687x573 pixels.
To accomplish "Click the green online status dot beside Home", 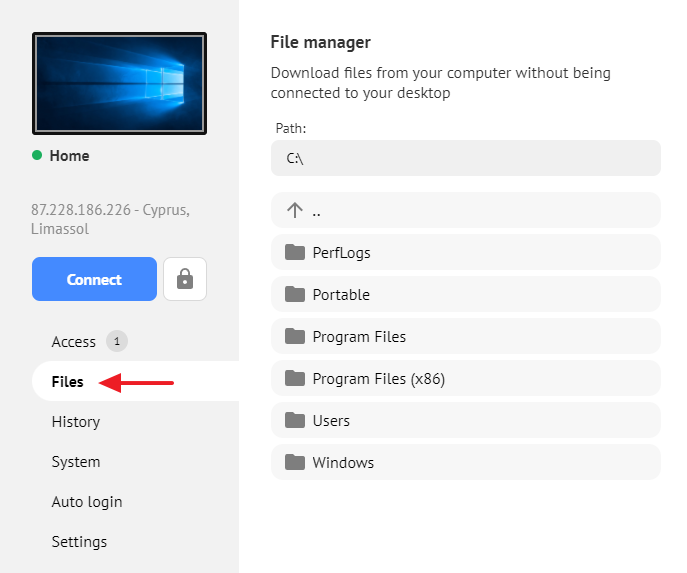I will click(37, 155).
